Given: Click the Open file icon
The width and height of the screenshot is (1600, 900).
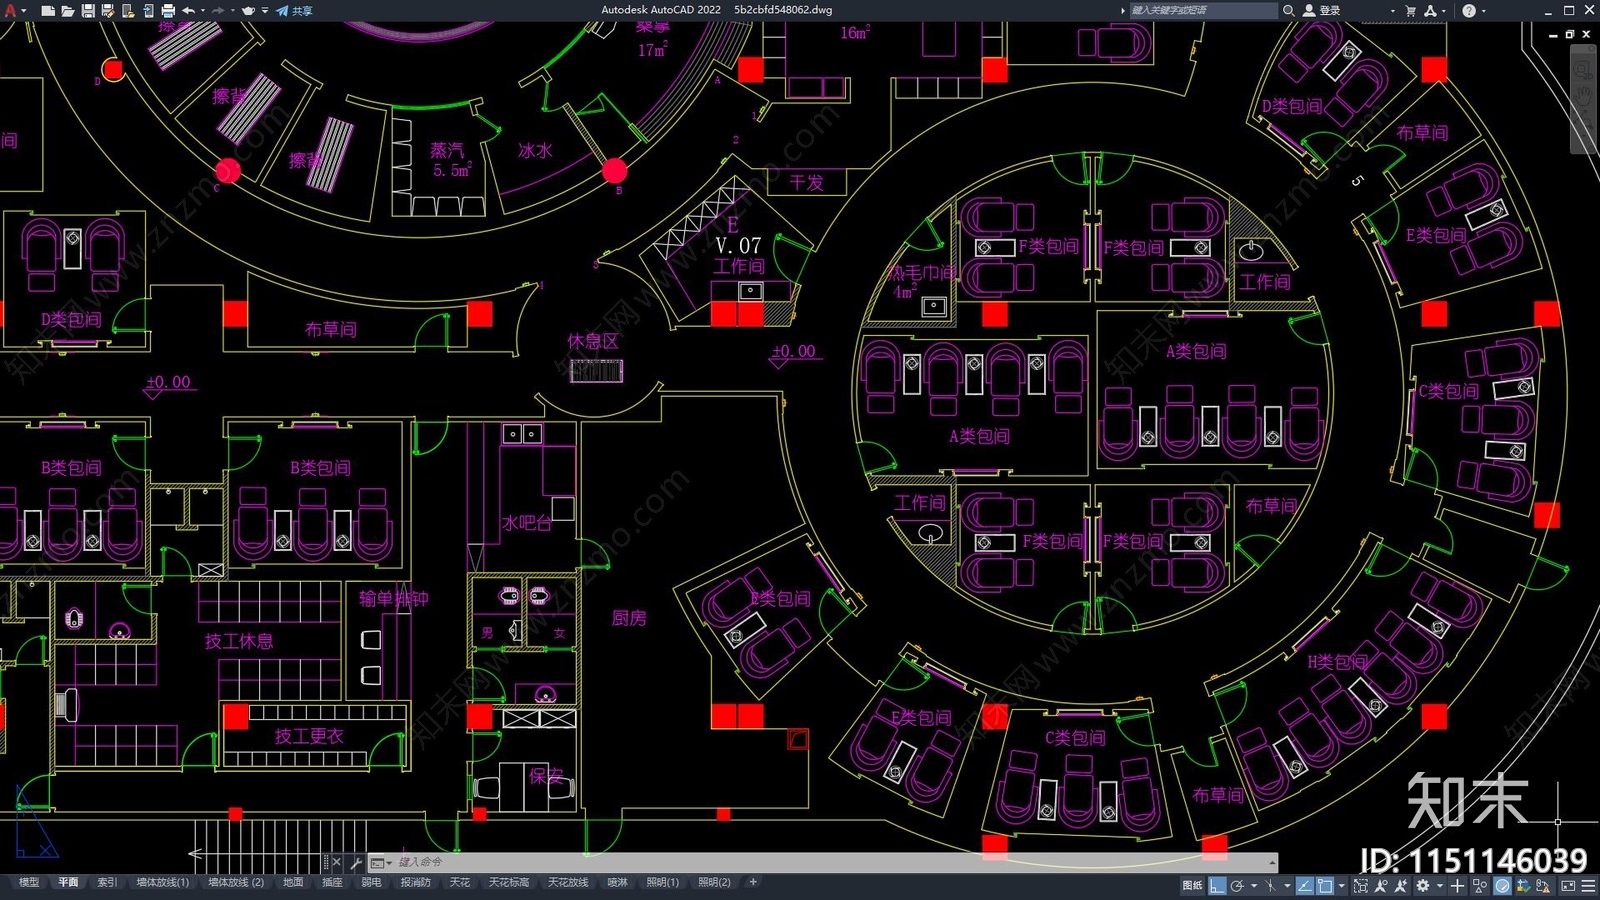Looking at the screenshot, I should point(68,10).
